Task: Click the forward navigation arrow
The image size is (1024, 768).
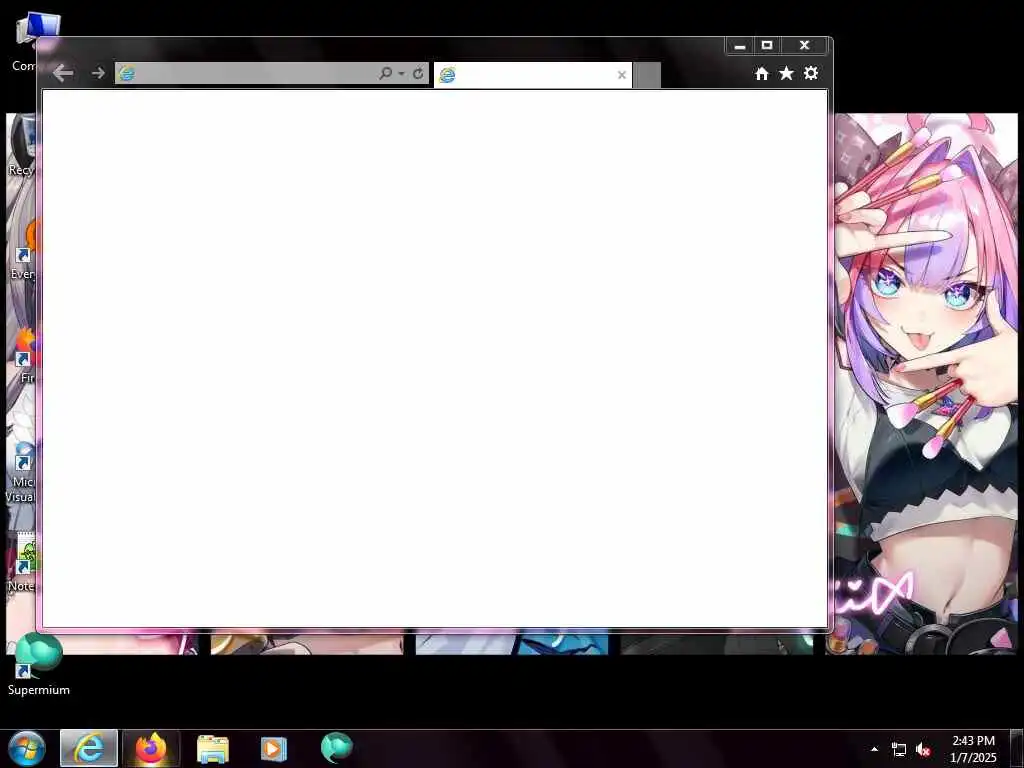Action: (98, 73)
